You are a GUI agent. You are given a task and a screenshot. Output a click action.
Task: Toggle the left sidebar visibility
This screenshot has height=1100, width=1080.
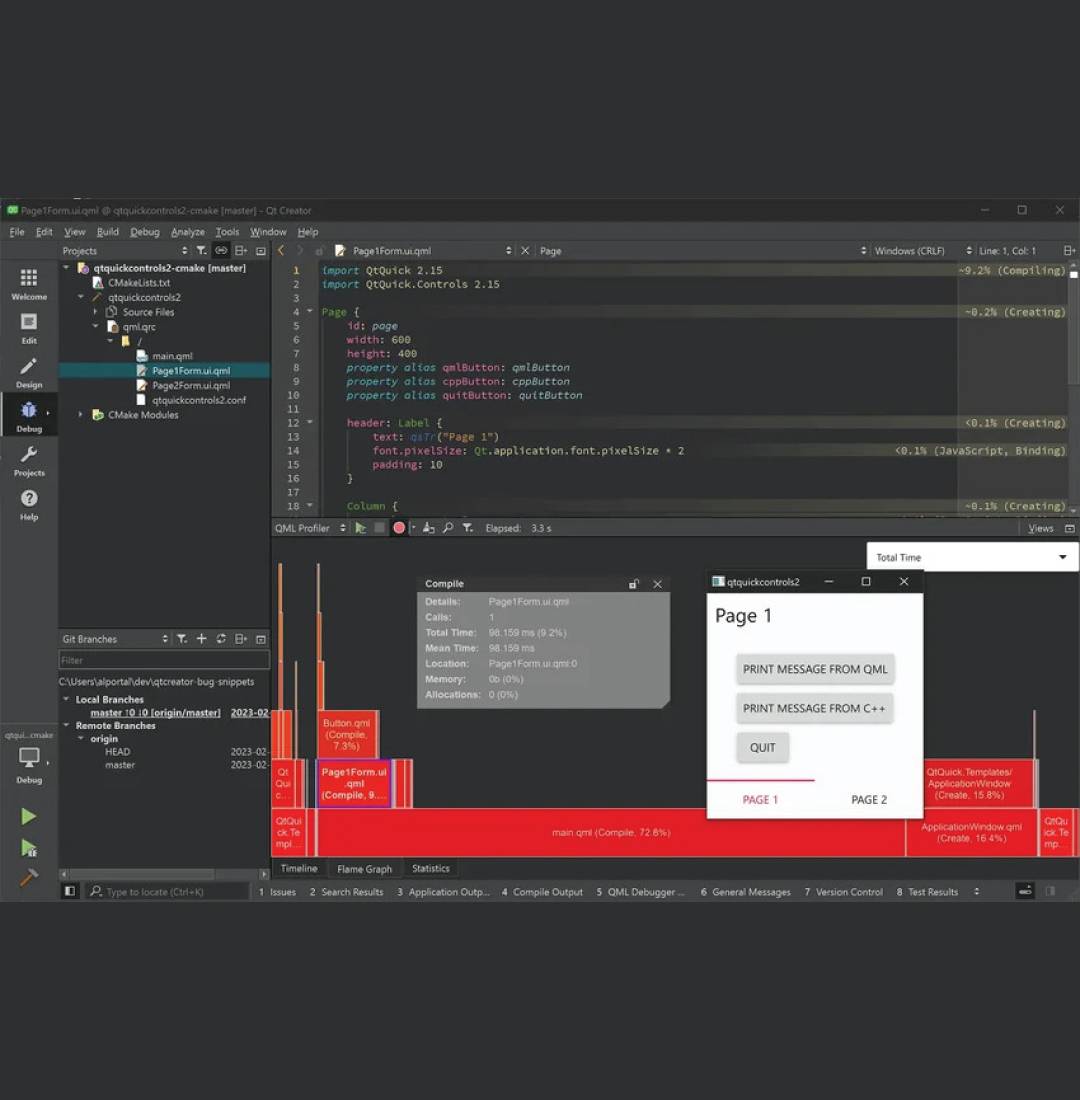69,891
